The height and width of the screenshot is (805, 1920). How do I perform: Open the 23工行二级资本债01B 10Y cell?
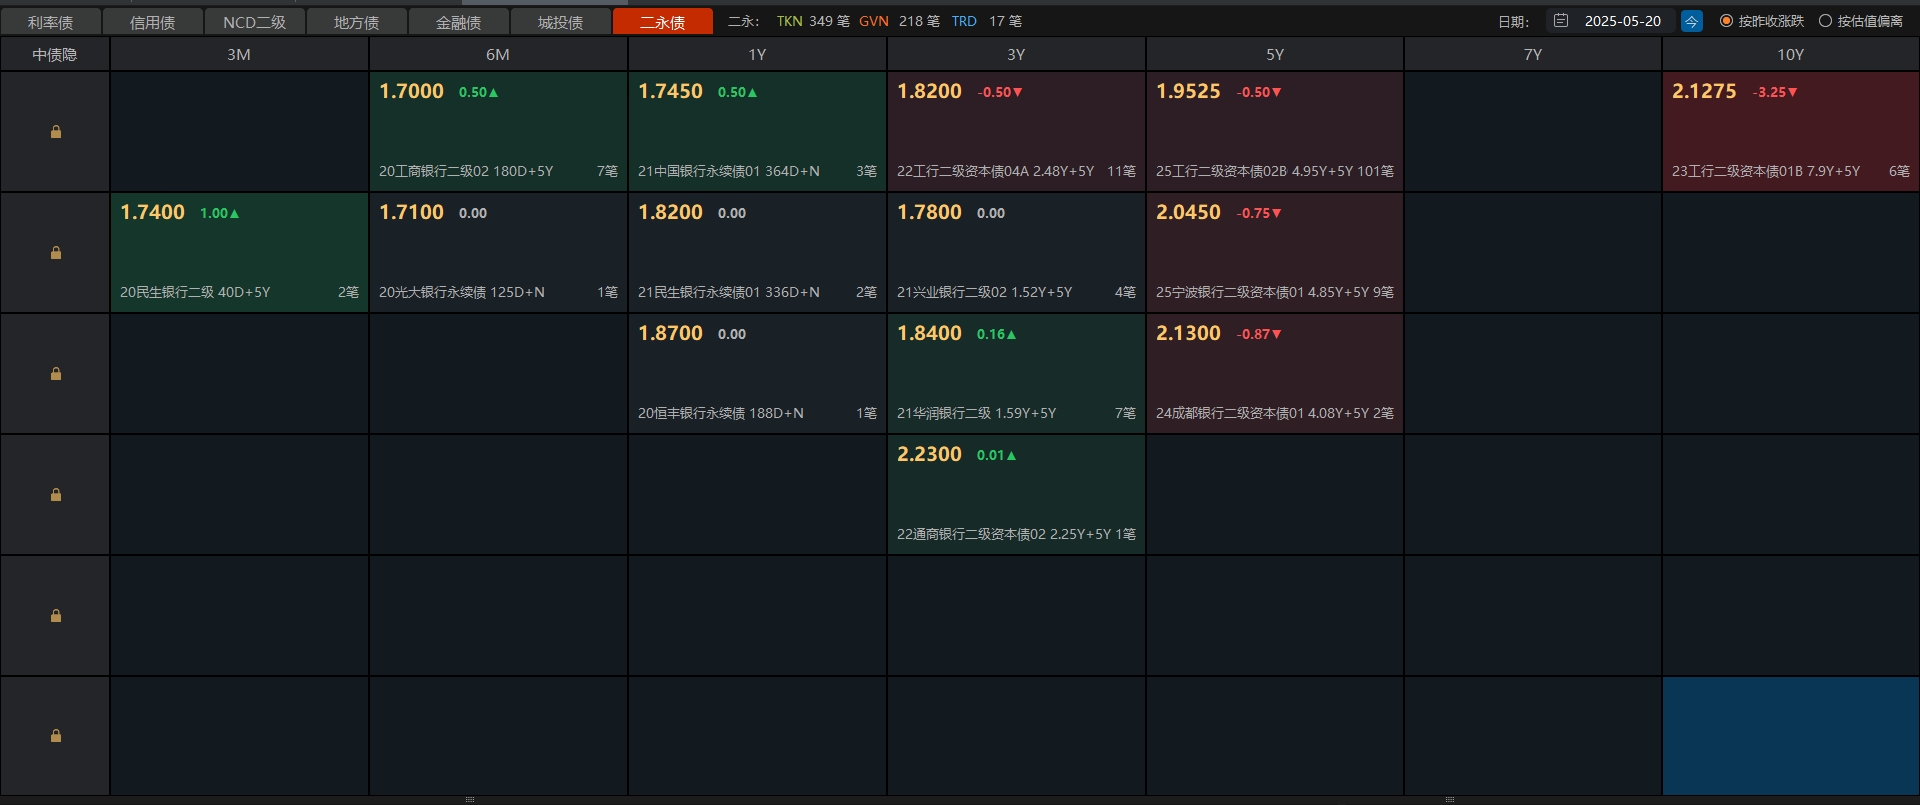(1791, 132)
